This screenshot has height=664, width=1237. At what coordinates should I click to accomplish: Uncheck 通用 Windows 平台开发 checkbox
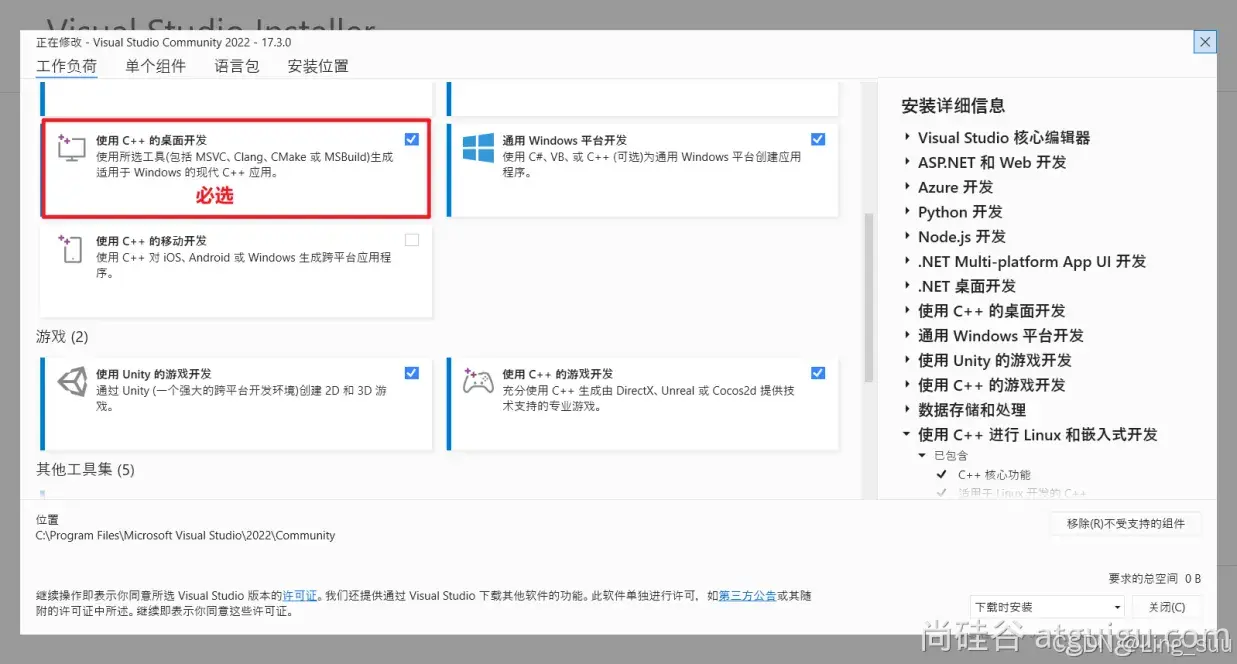818,139
